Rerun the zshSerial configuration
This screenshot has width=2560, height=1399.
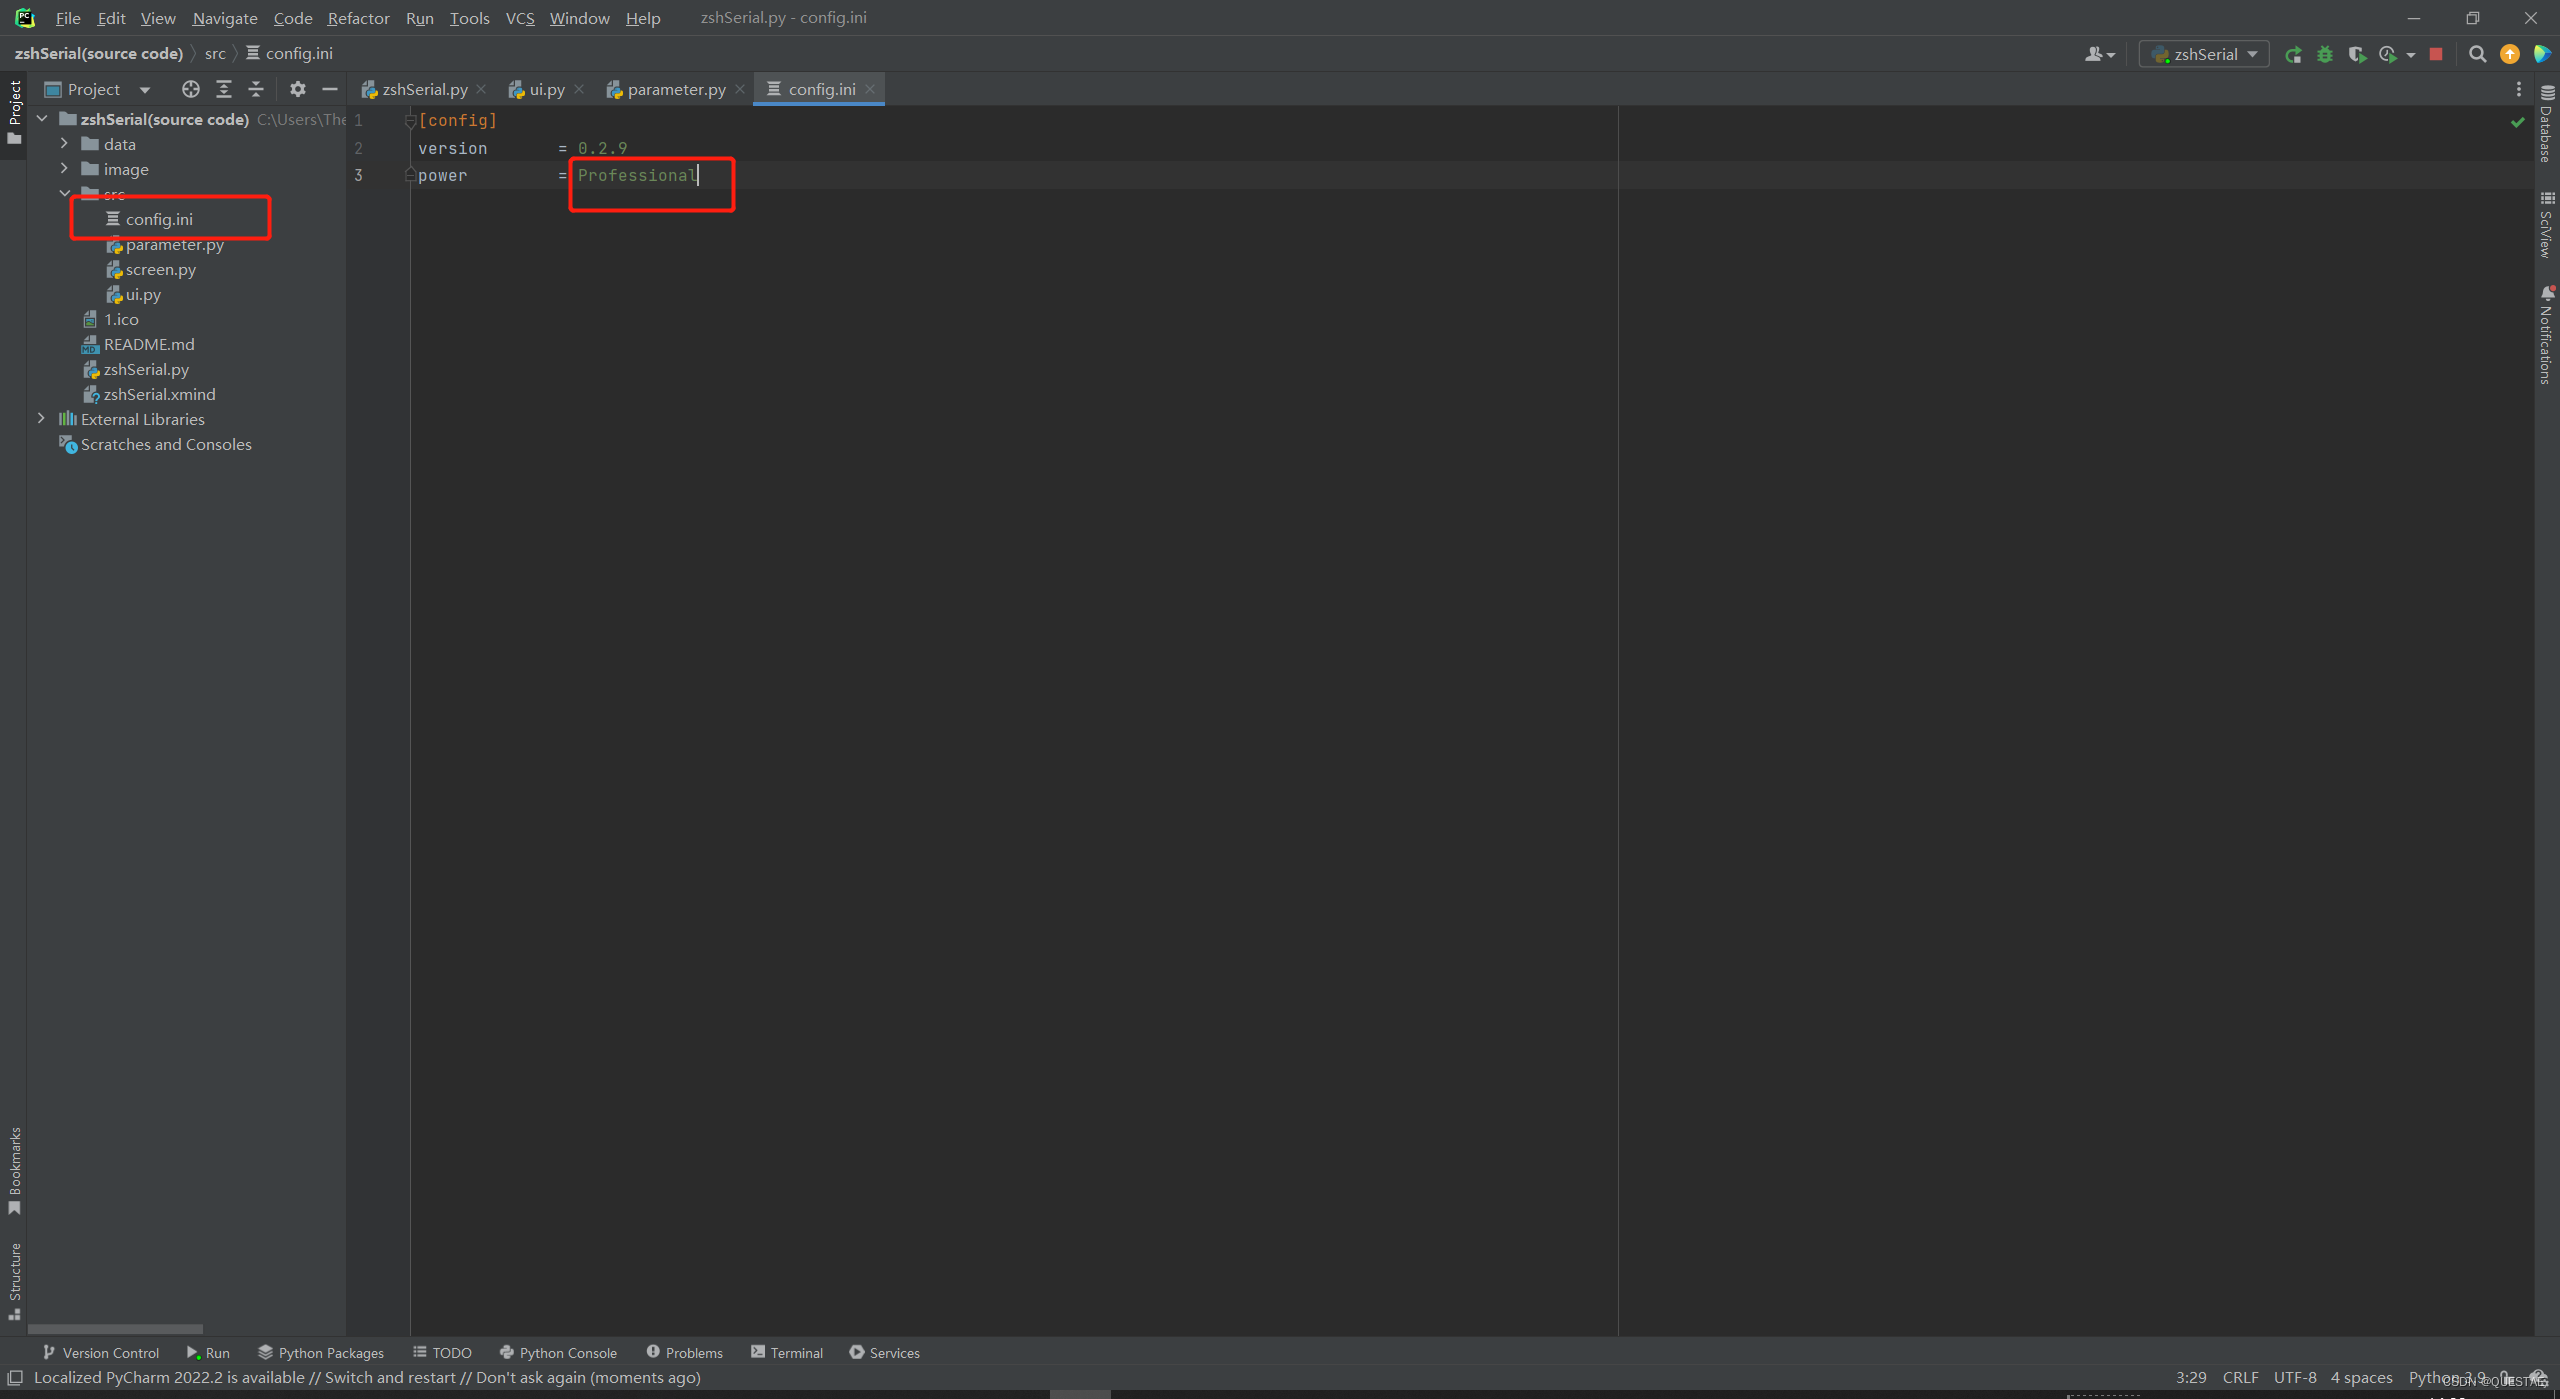[x=2294, y=55]
